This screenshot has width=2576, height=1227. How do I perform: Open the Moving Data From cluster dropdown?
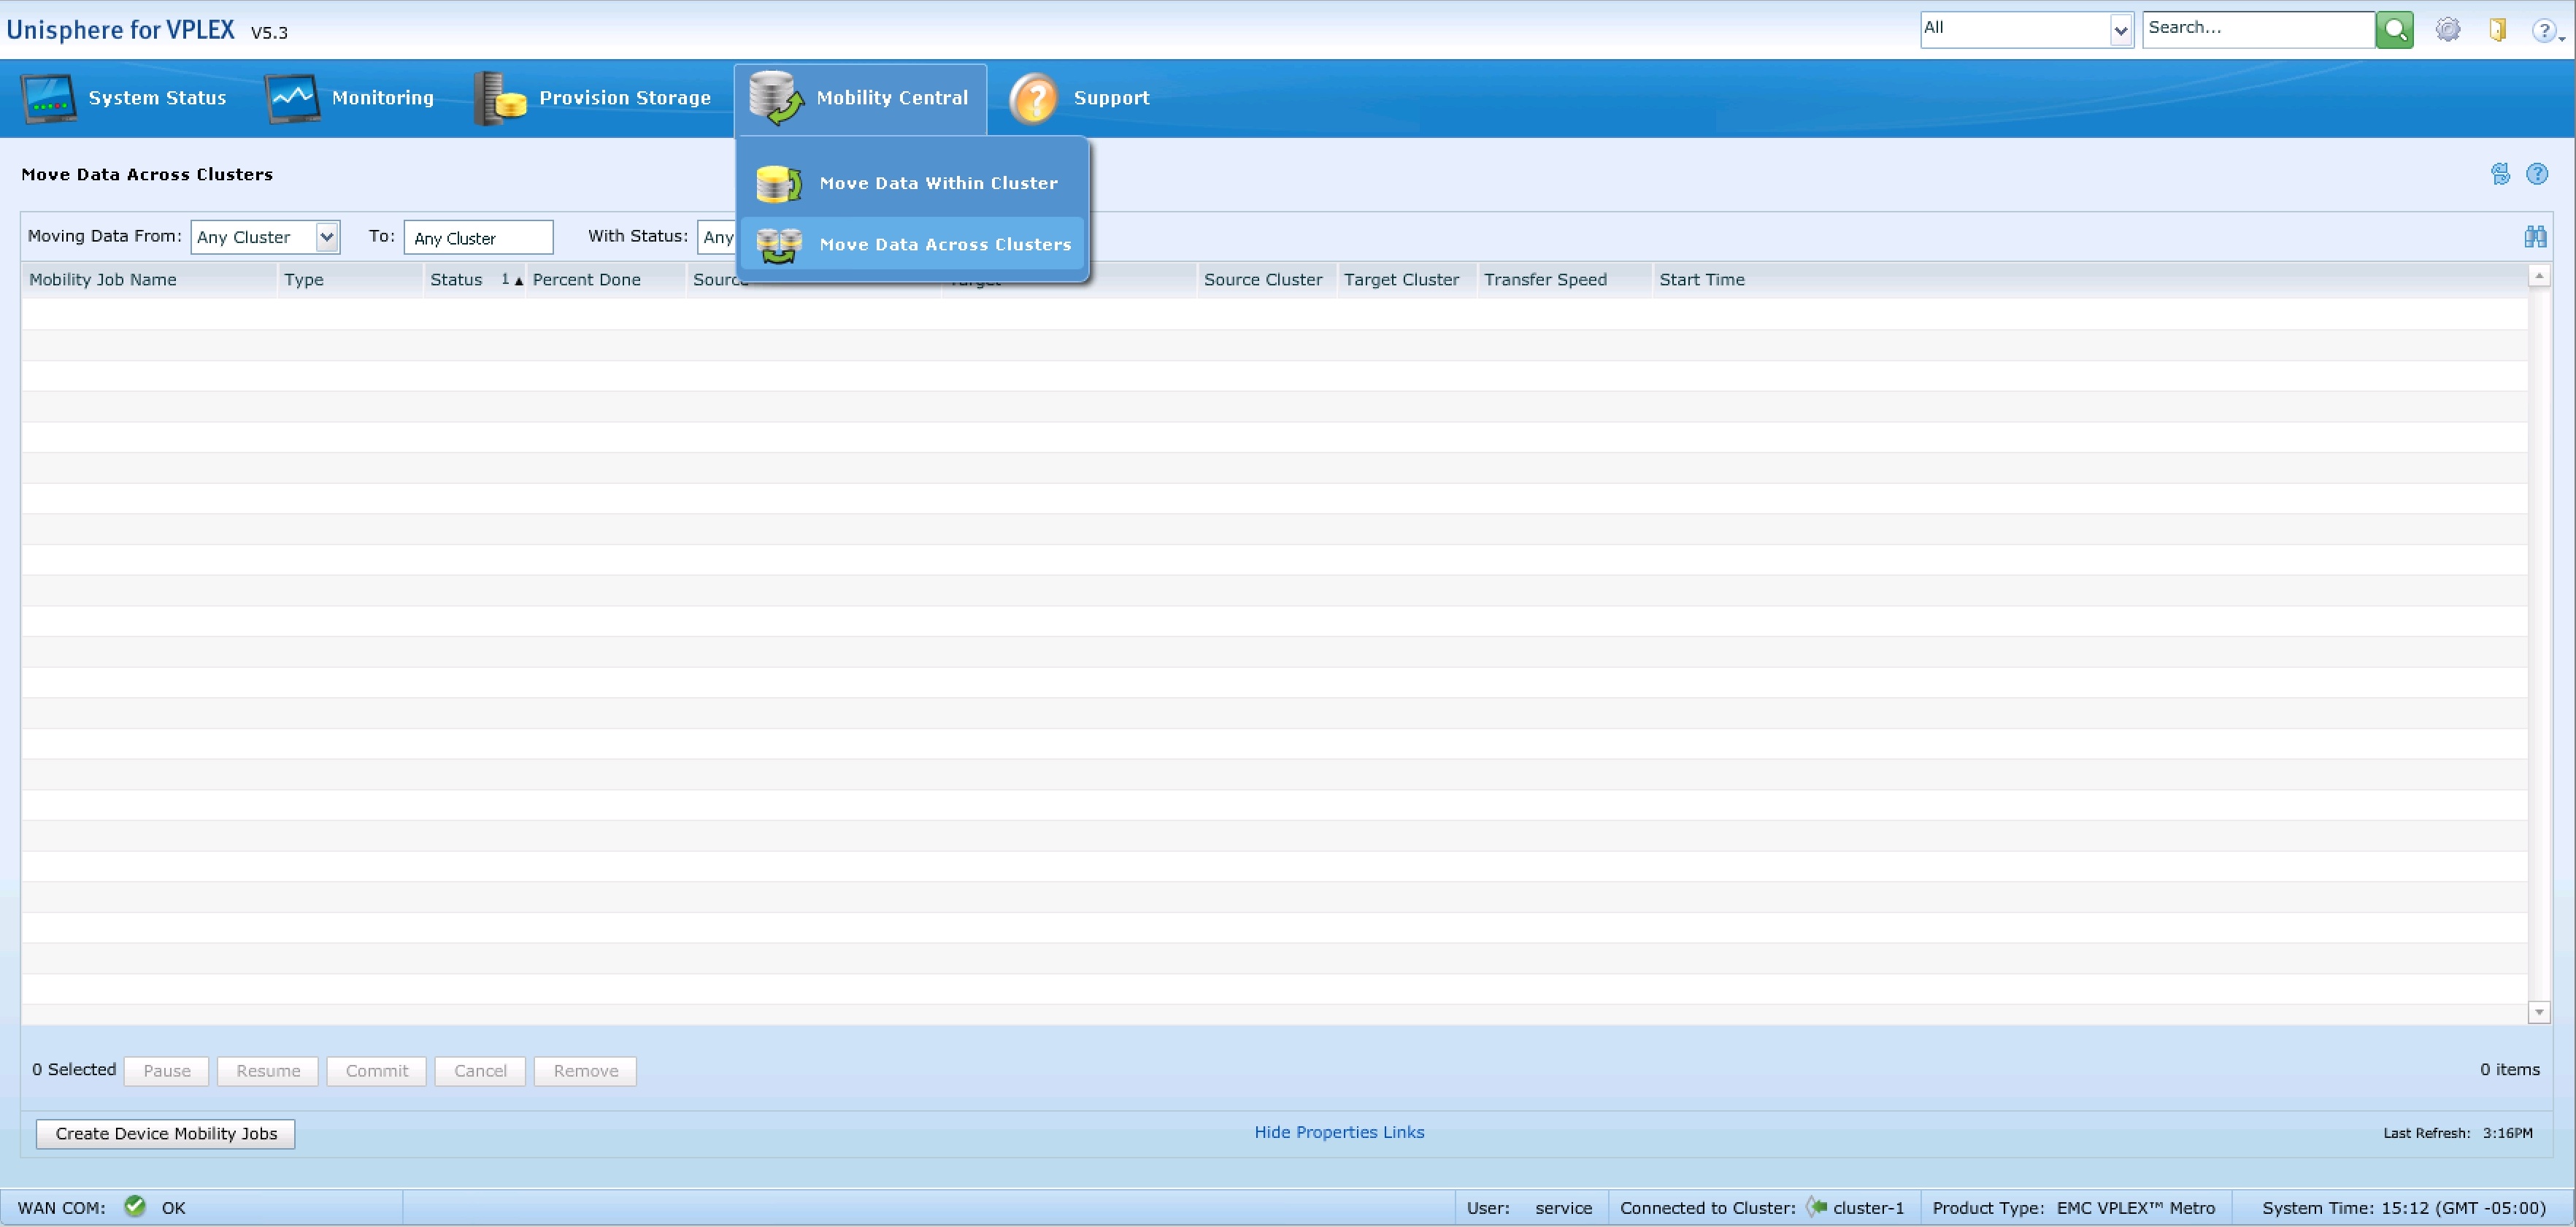click(265, 237)
